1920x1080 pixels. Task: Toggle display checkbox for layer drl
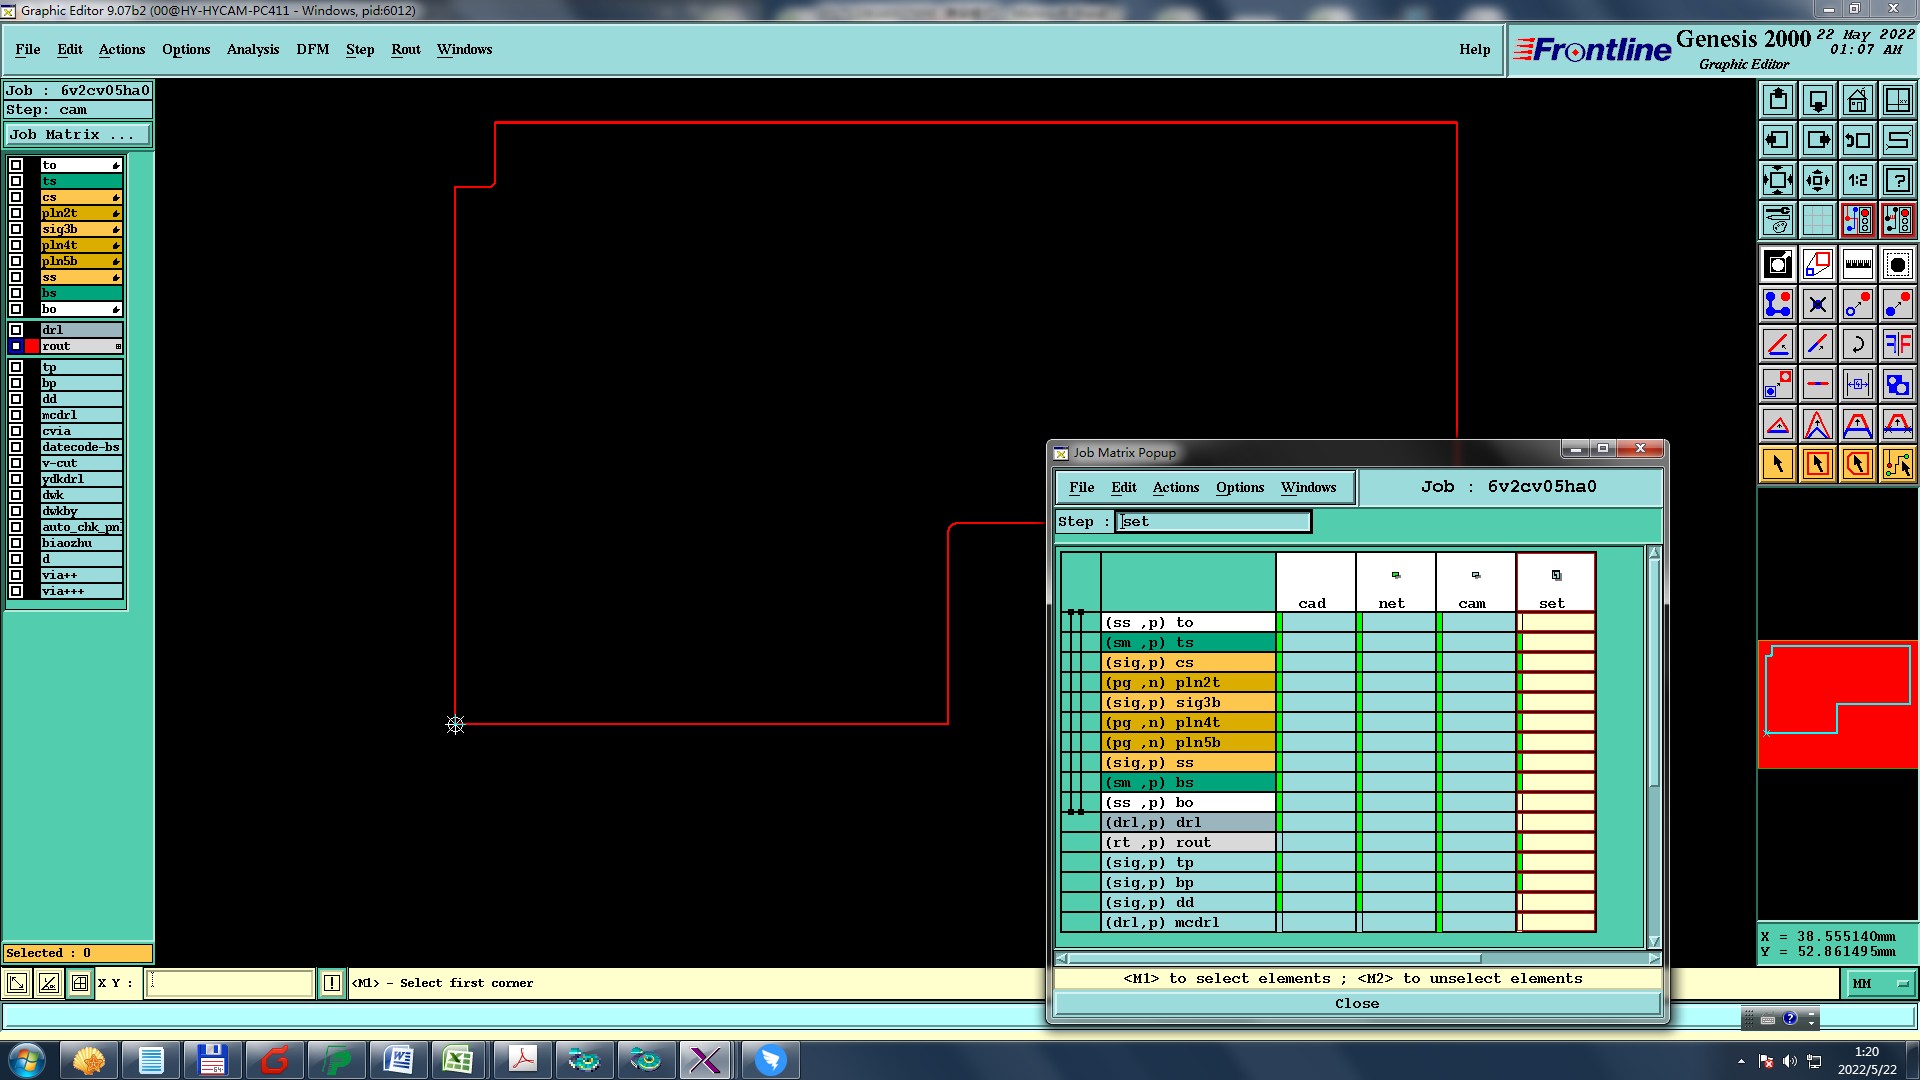[16, 330]
